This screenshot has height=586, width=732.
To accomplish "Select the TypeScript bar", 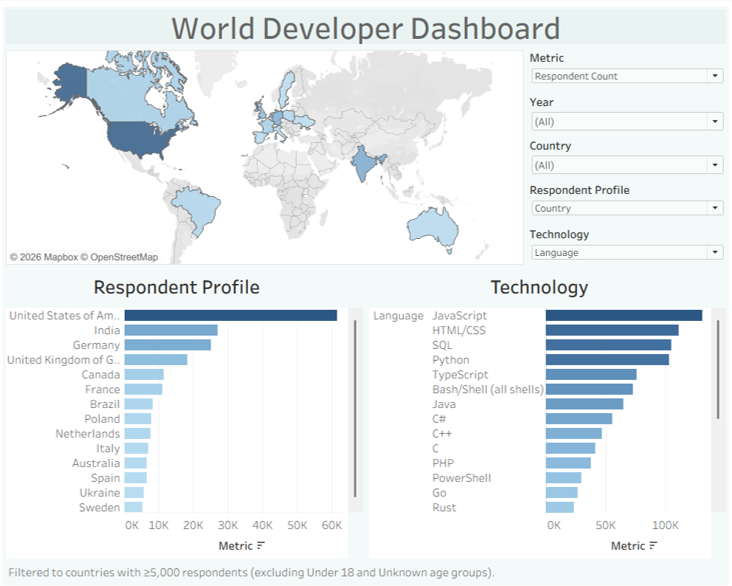I will pyautogui.click(x=591, y=375).
